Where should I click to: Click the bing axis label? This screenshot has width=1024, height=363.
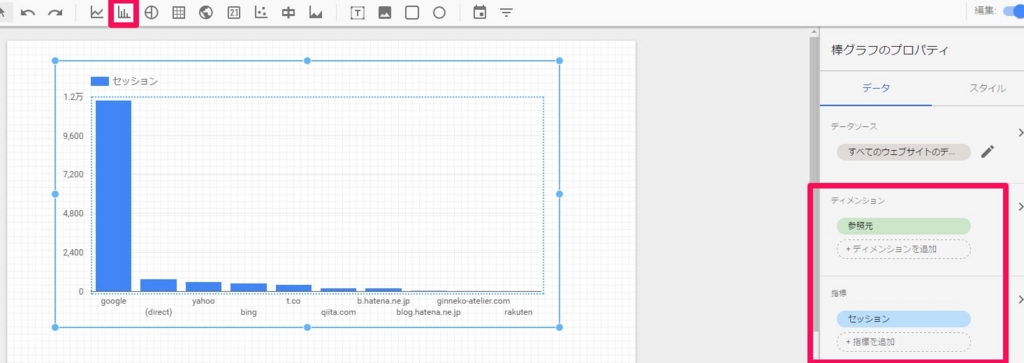click(248, 312)
